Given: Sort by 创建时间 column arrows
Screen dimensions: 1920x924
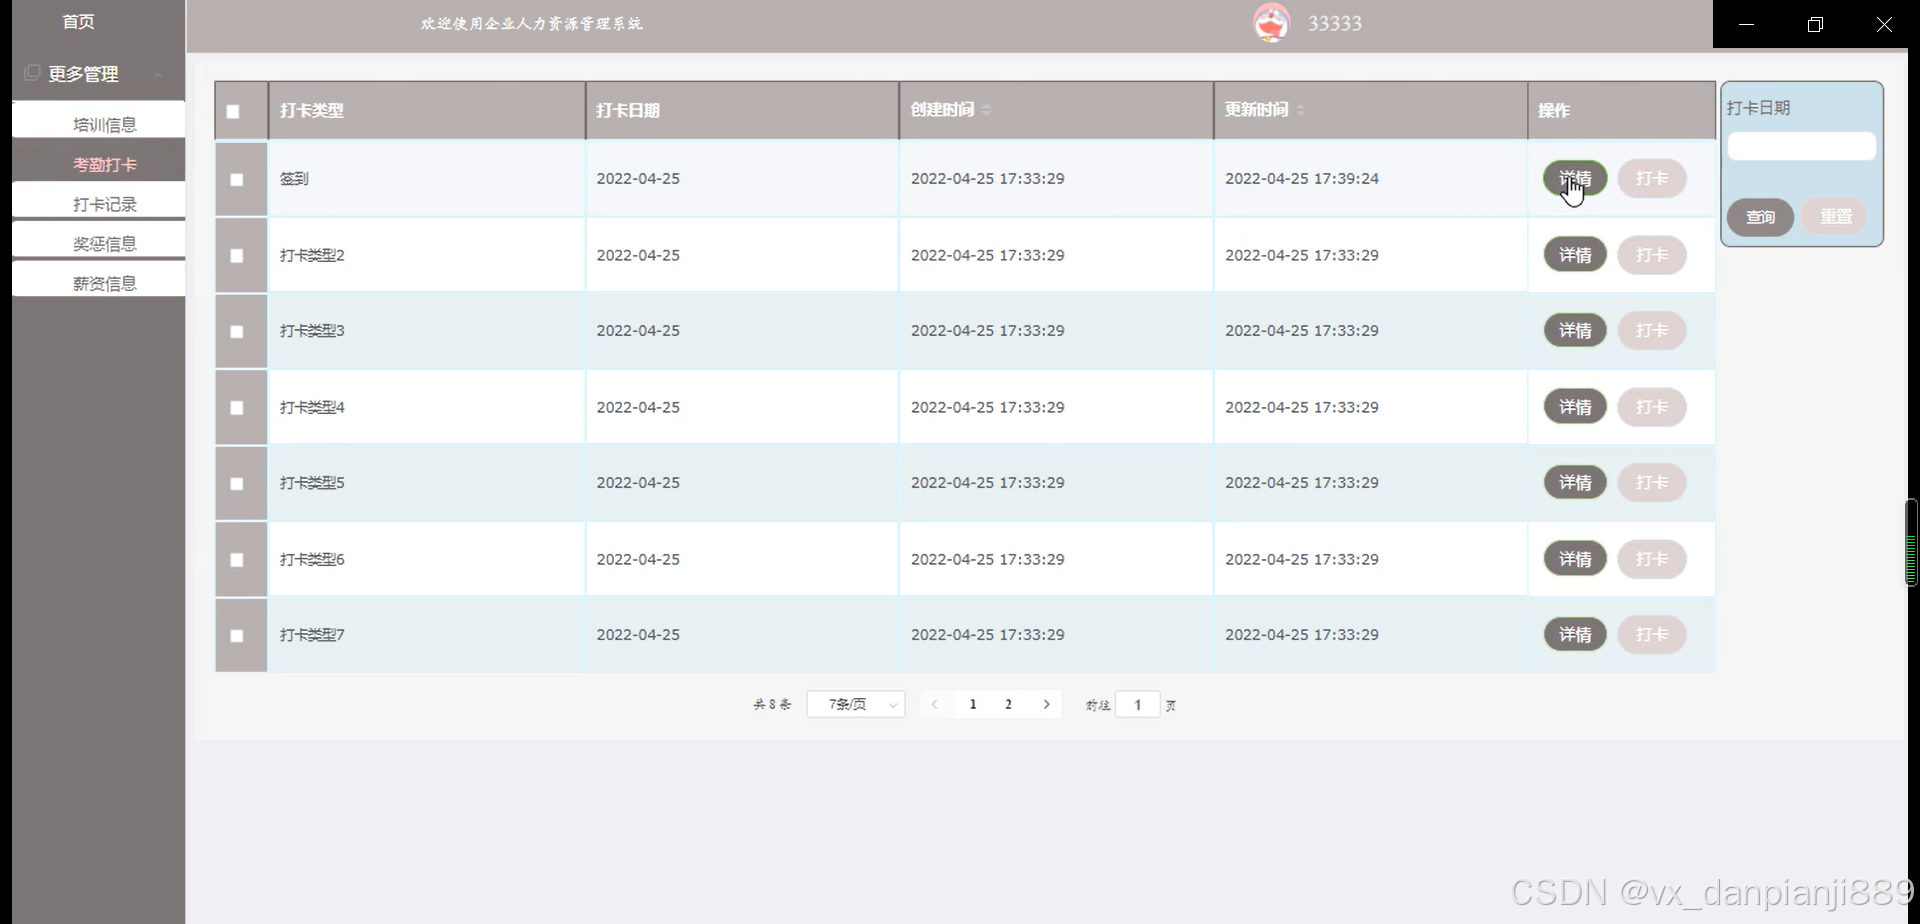Looking at the screenshot, I should click(x=986, y=110).
